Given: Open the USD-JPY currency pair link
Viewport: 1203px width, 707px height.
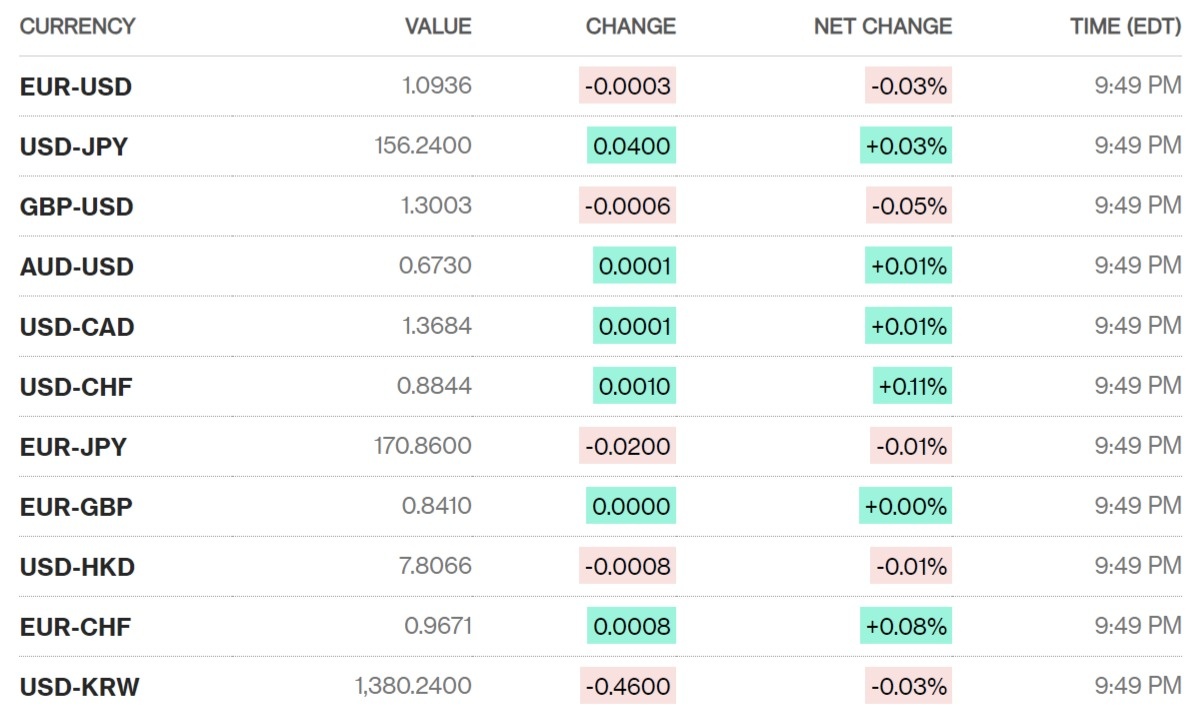Looking at the screenshot, I should [73, 147].
